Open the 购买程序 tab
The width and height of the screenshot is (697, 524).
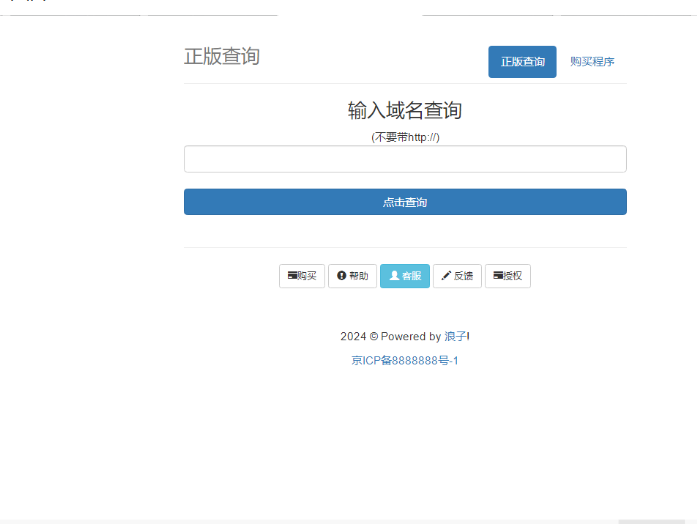592,62
